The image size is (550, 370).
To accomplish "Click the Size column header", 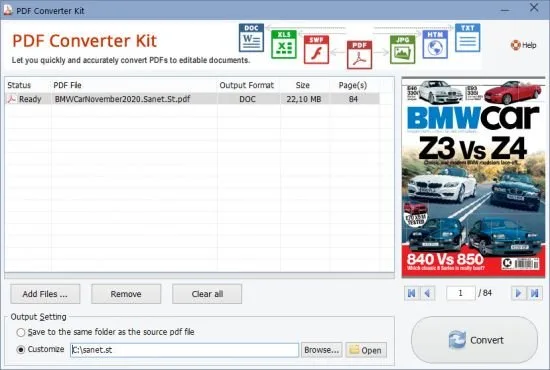I will click(302, 85).
